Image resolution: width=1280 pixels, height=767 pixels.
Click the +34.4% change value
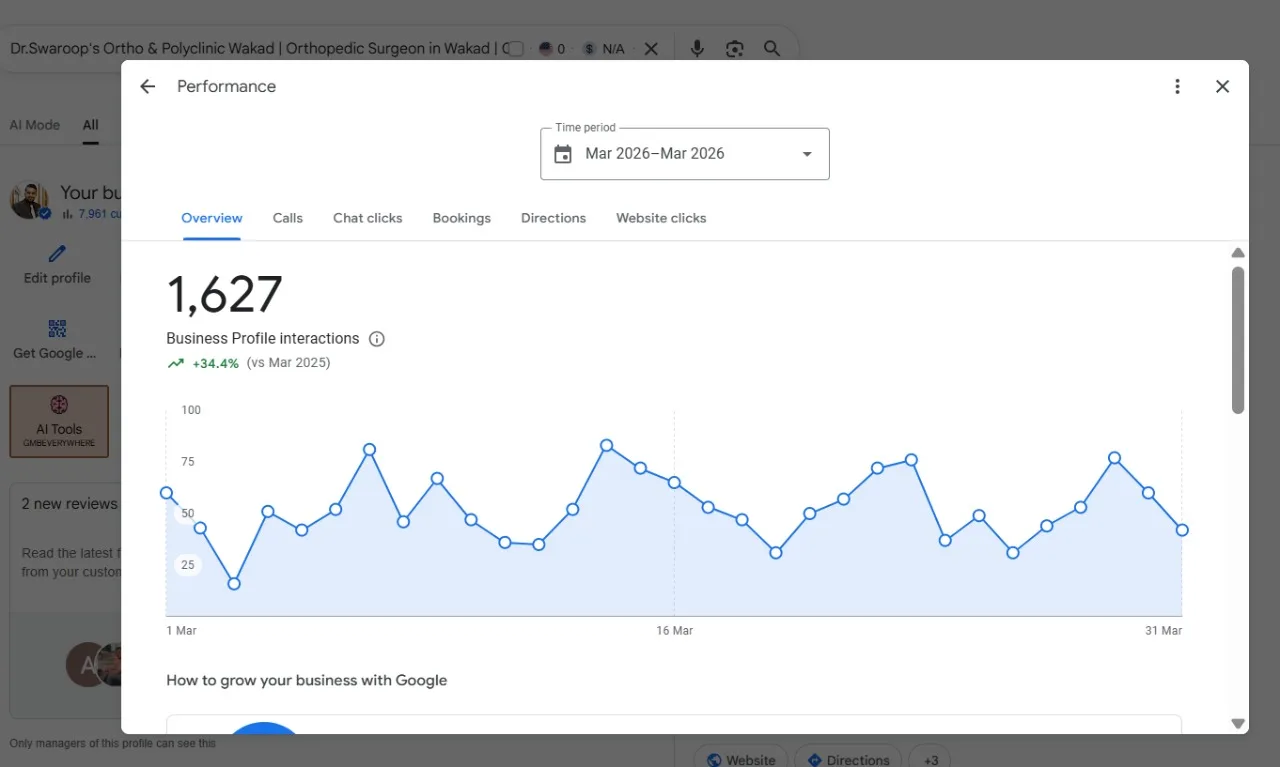(x=216, y=363)
